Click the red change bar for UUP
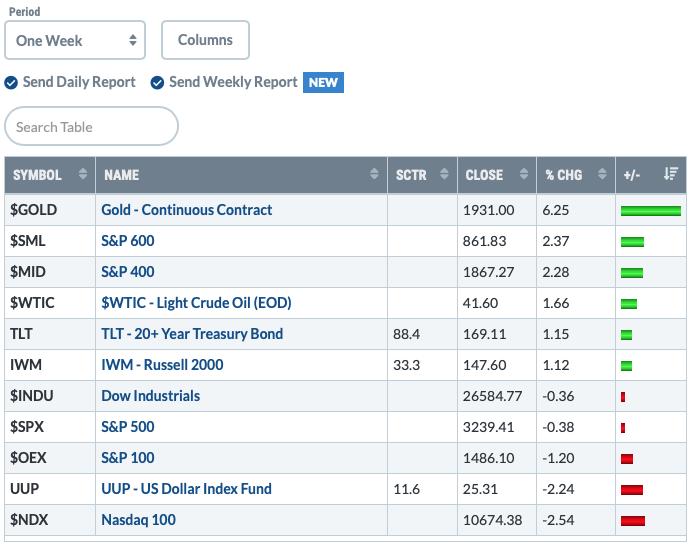 tap(632, 490)
